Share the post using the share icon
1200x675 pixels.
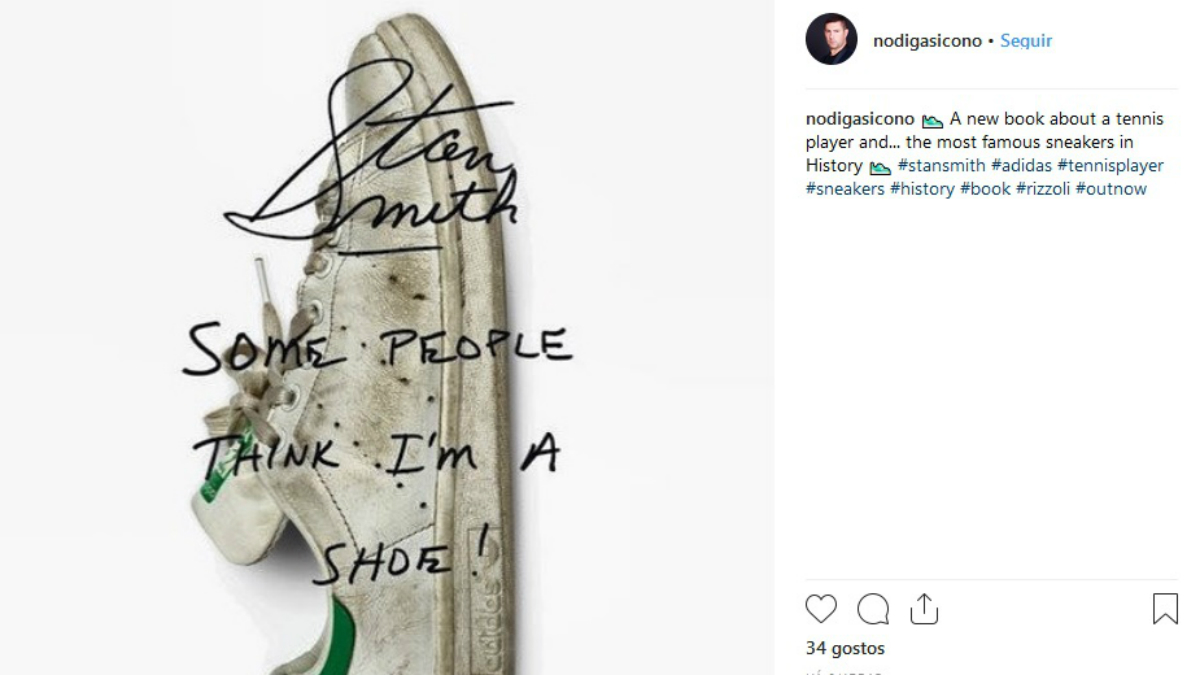[924, 608]
